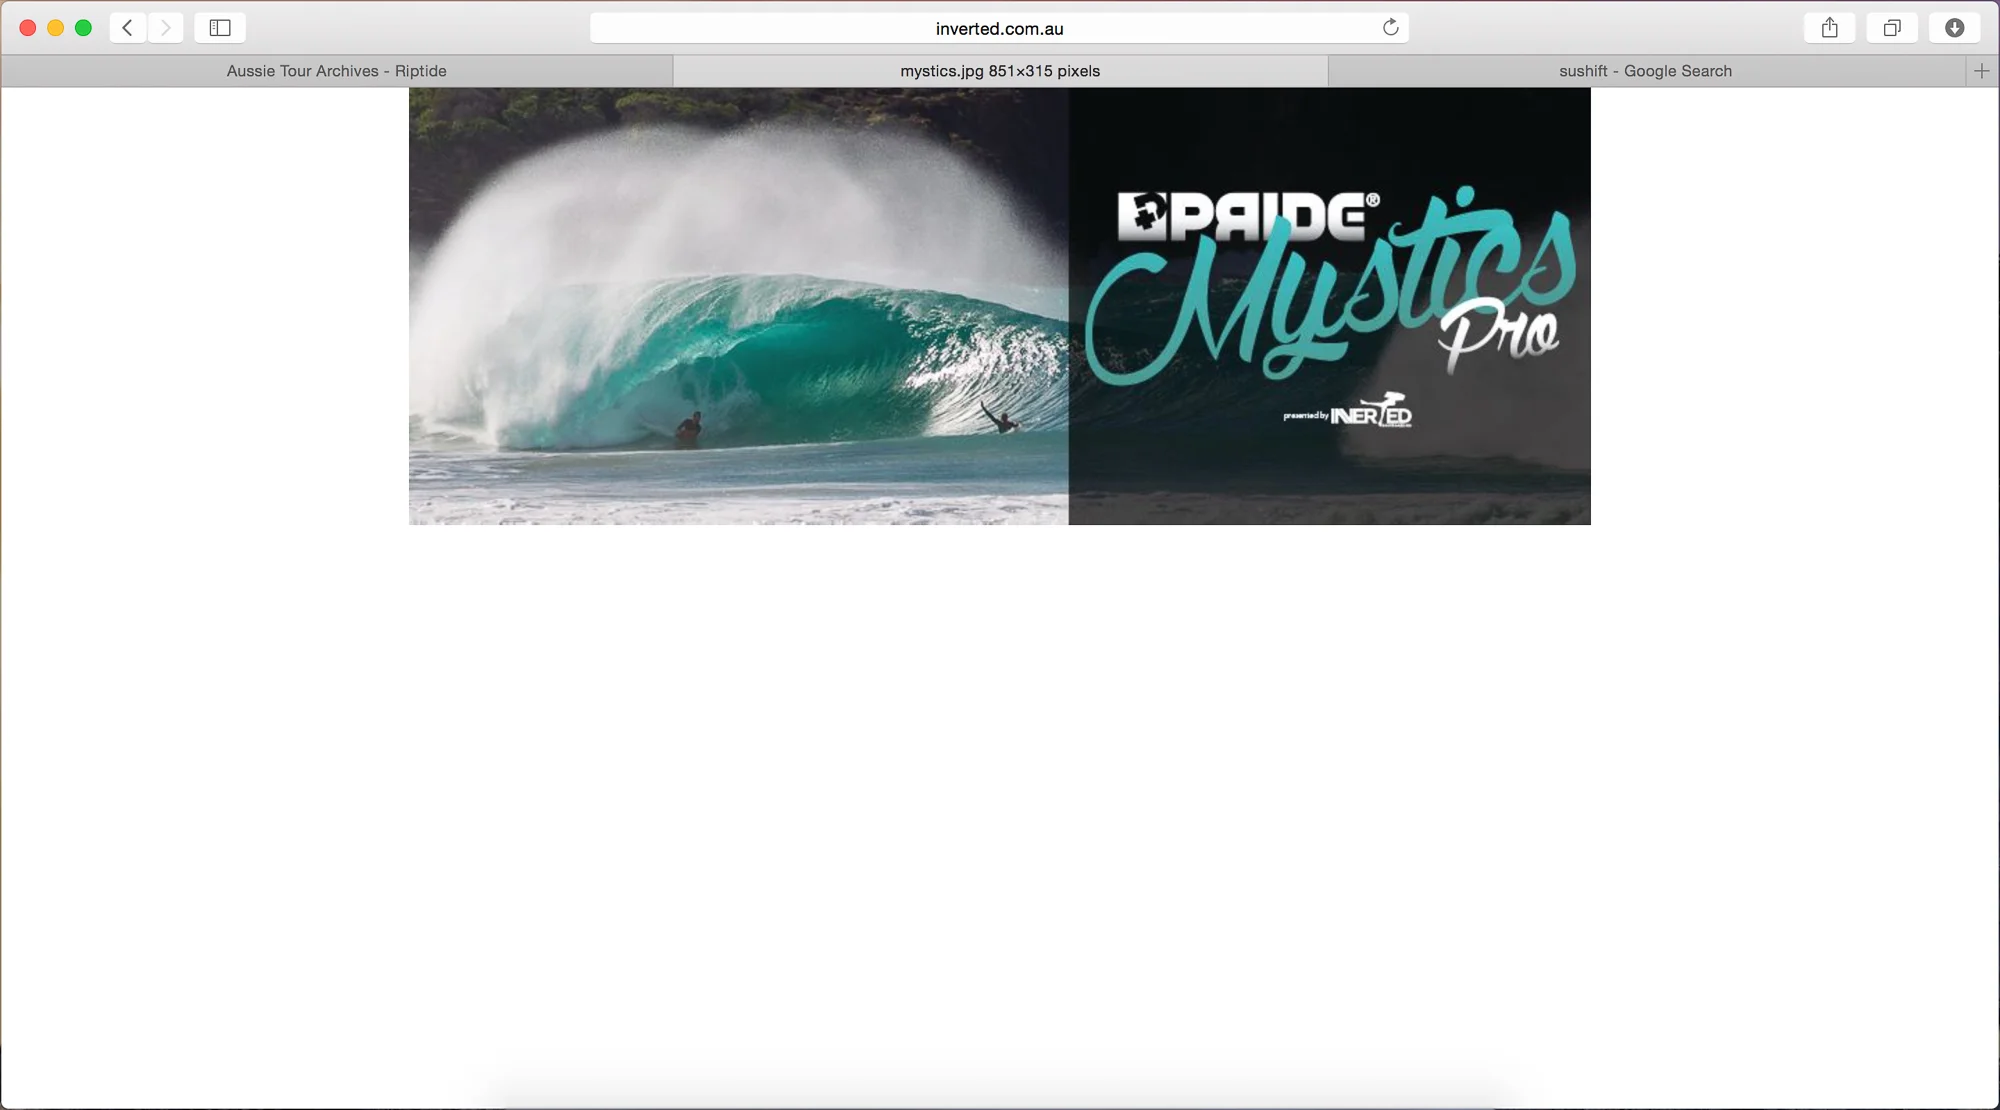
Task: Switch to sushift - Google Search tab
Action: [x=1646, y=71]
